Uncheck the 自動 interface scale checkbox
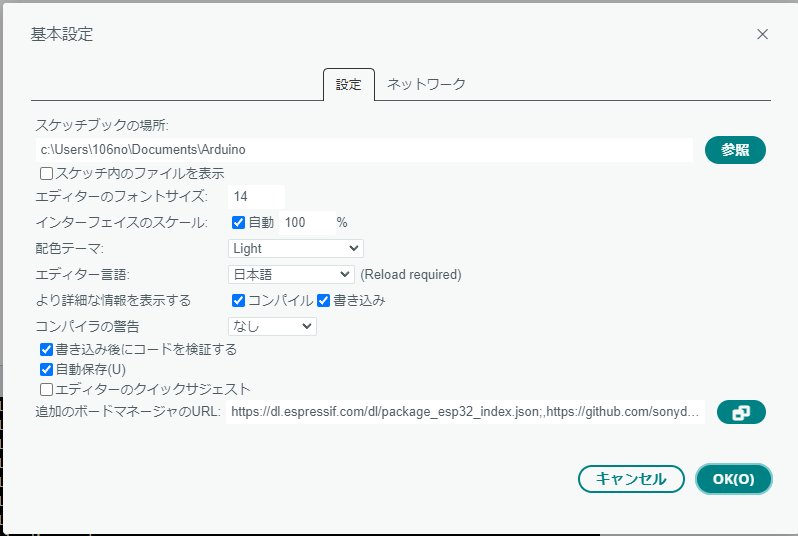The width and height of the screenshot is (798, 536). coord(238,222)
